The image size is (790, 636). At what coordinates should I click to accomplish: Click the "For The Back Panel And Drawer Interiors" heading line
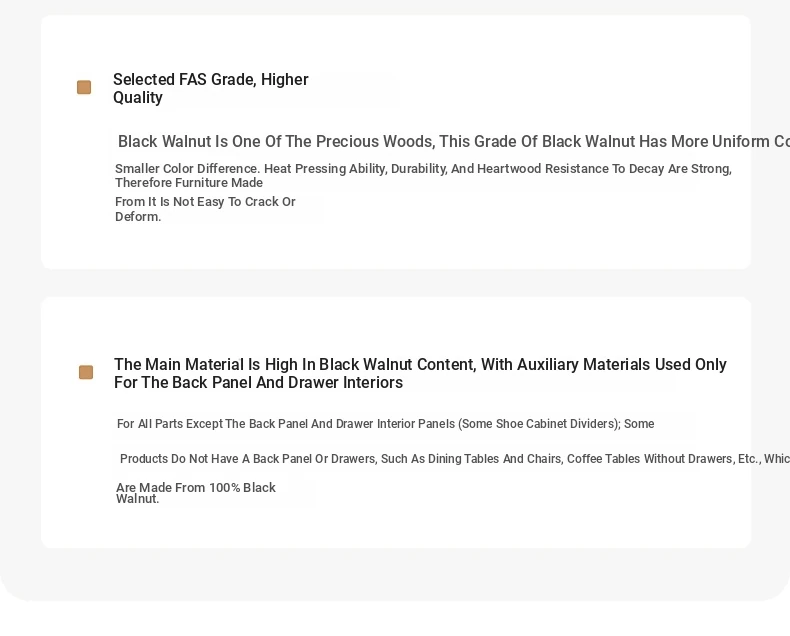click(258, 383)
